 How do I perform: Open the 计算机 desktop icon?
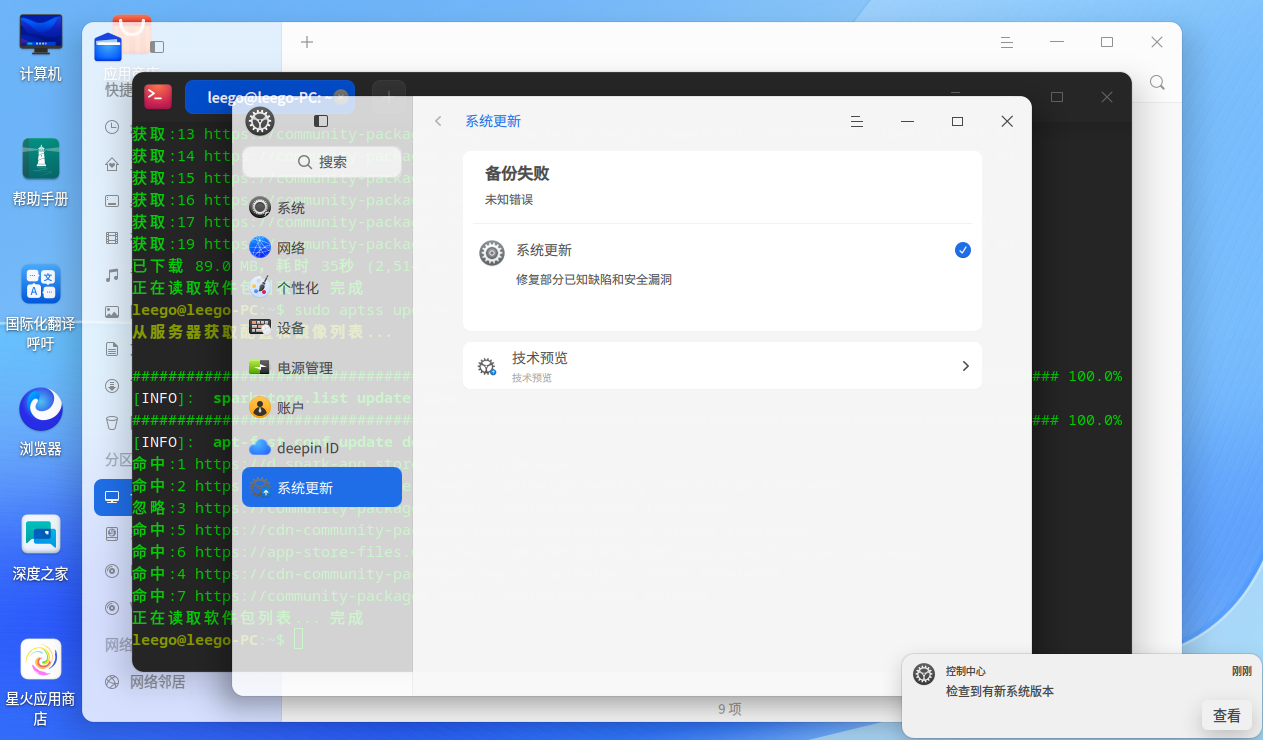click(41, 48)
